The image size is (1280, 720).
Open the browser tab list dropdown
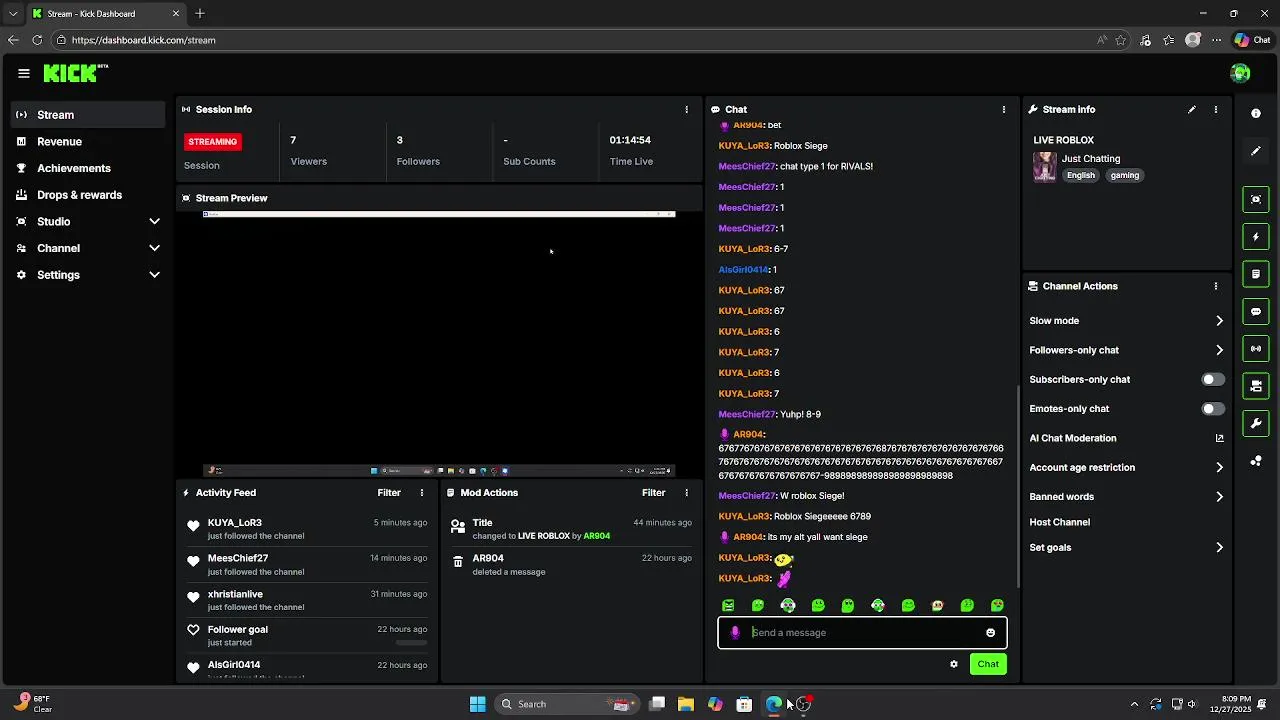pos(12,14)
